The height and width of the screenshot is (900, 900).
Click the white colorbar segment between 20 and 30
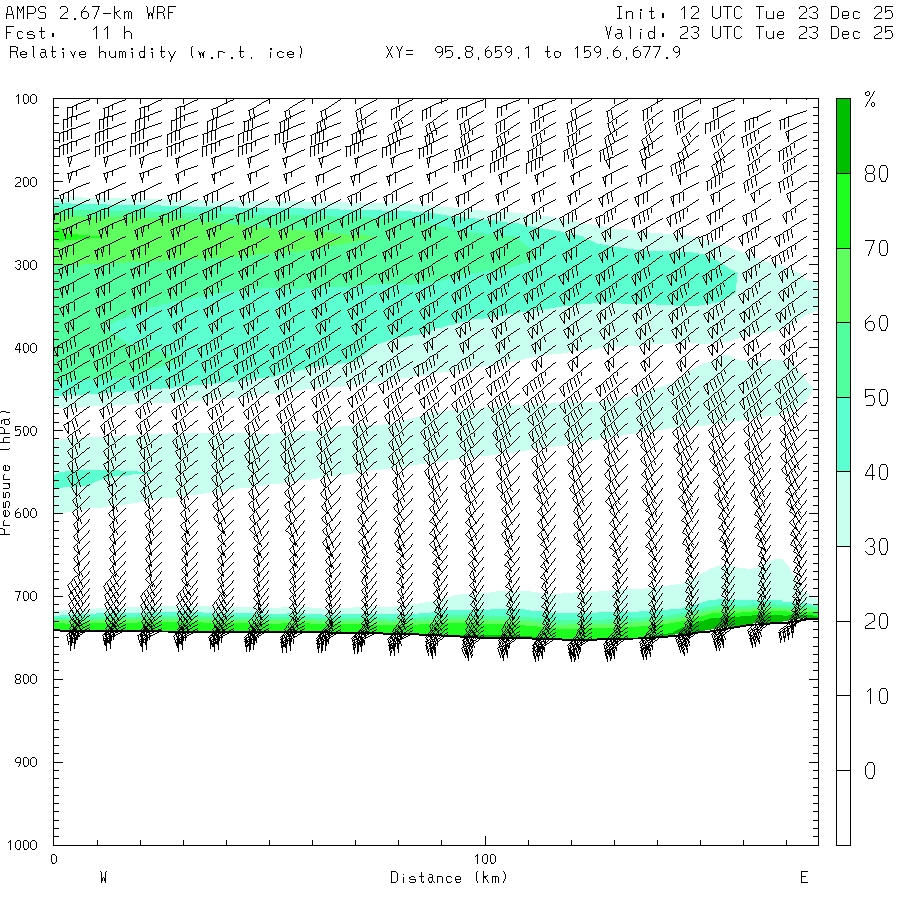pyautogui.click(x=843, y=584)
